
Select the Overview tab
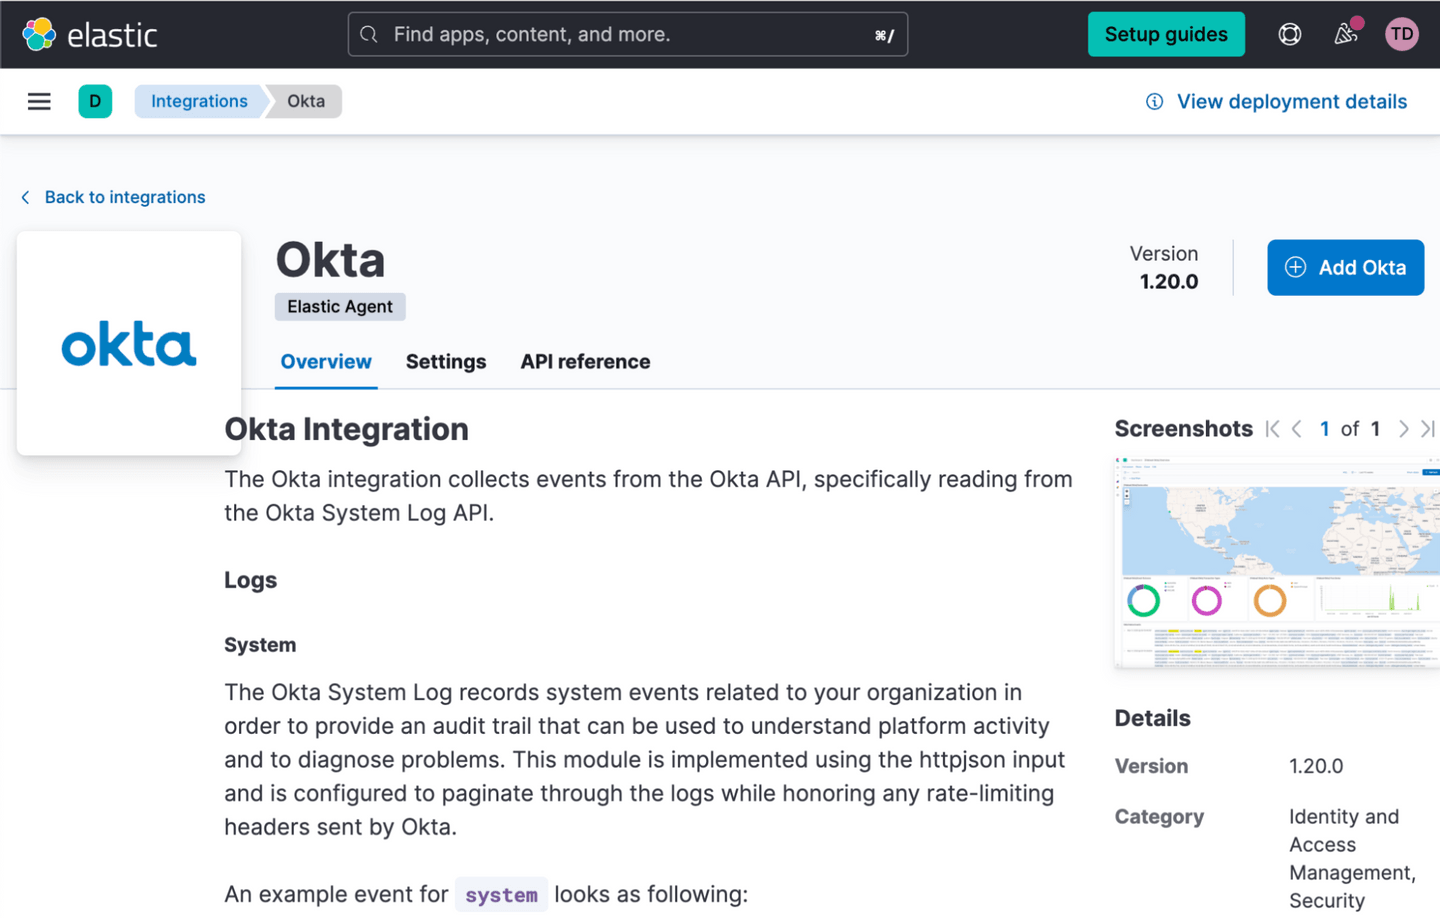326,362
